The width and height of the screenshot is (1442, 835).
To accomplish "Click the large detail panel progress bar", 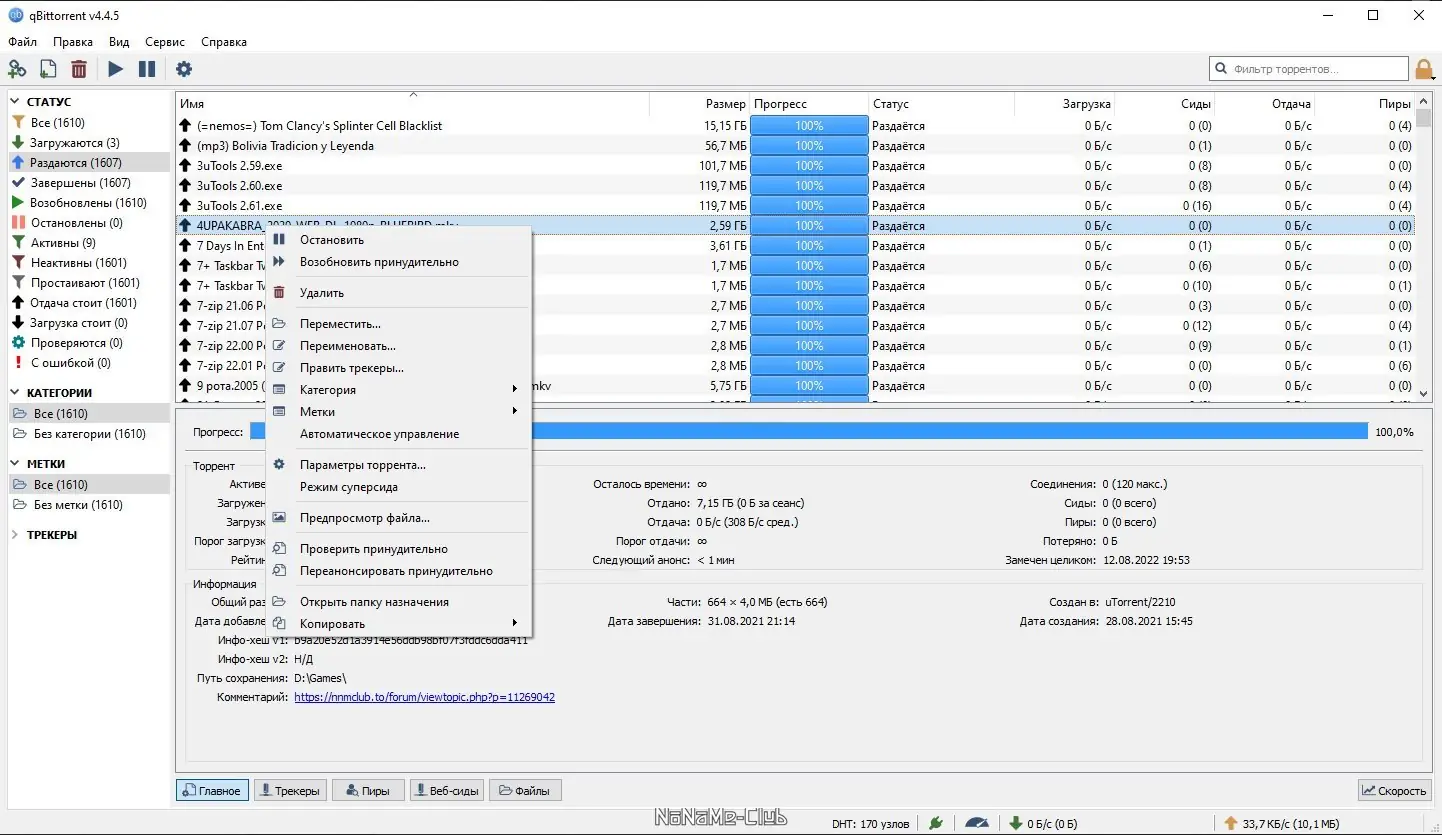I will point(808,431).
